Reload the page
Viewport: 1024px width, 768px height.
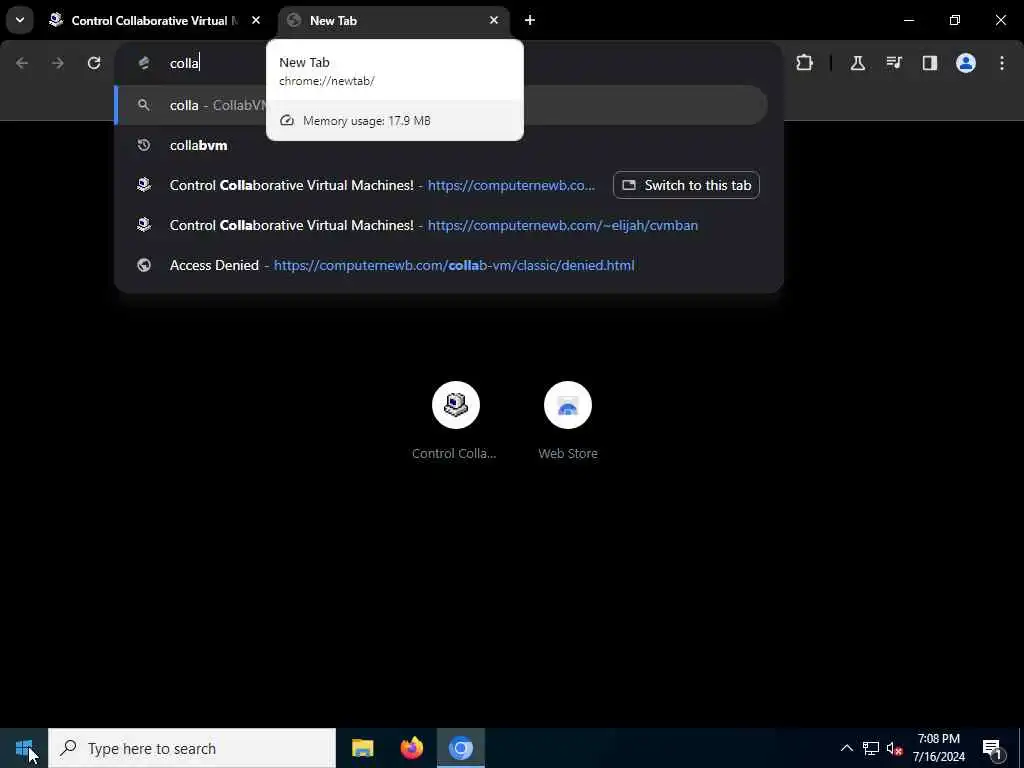(x=94, y=63)
